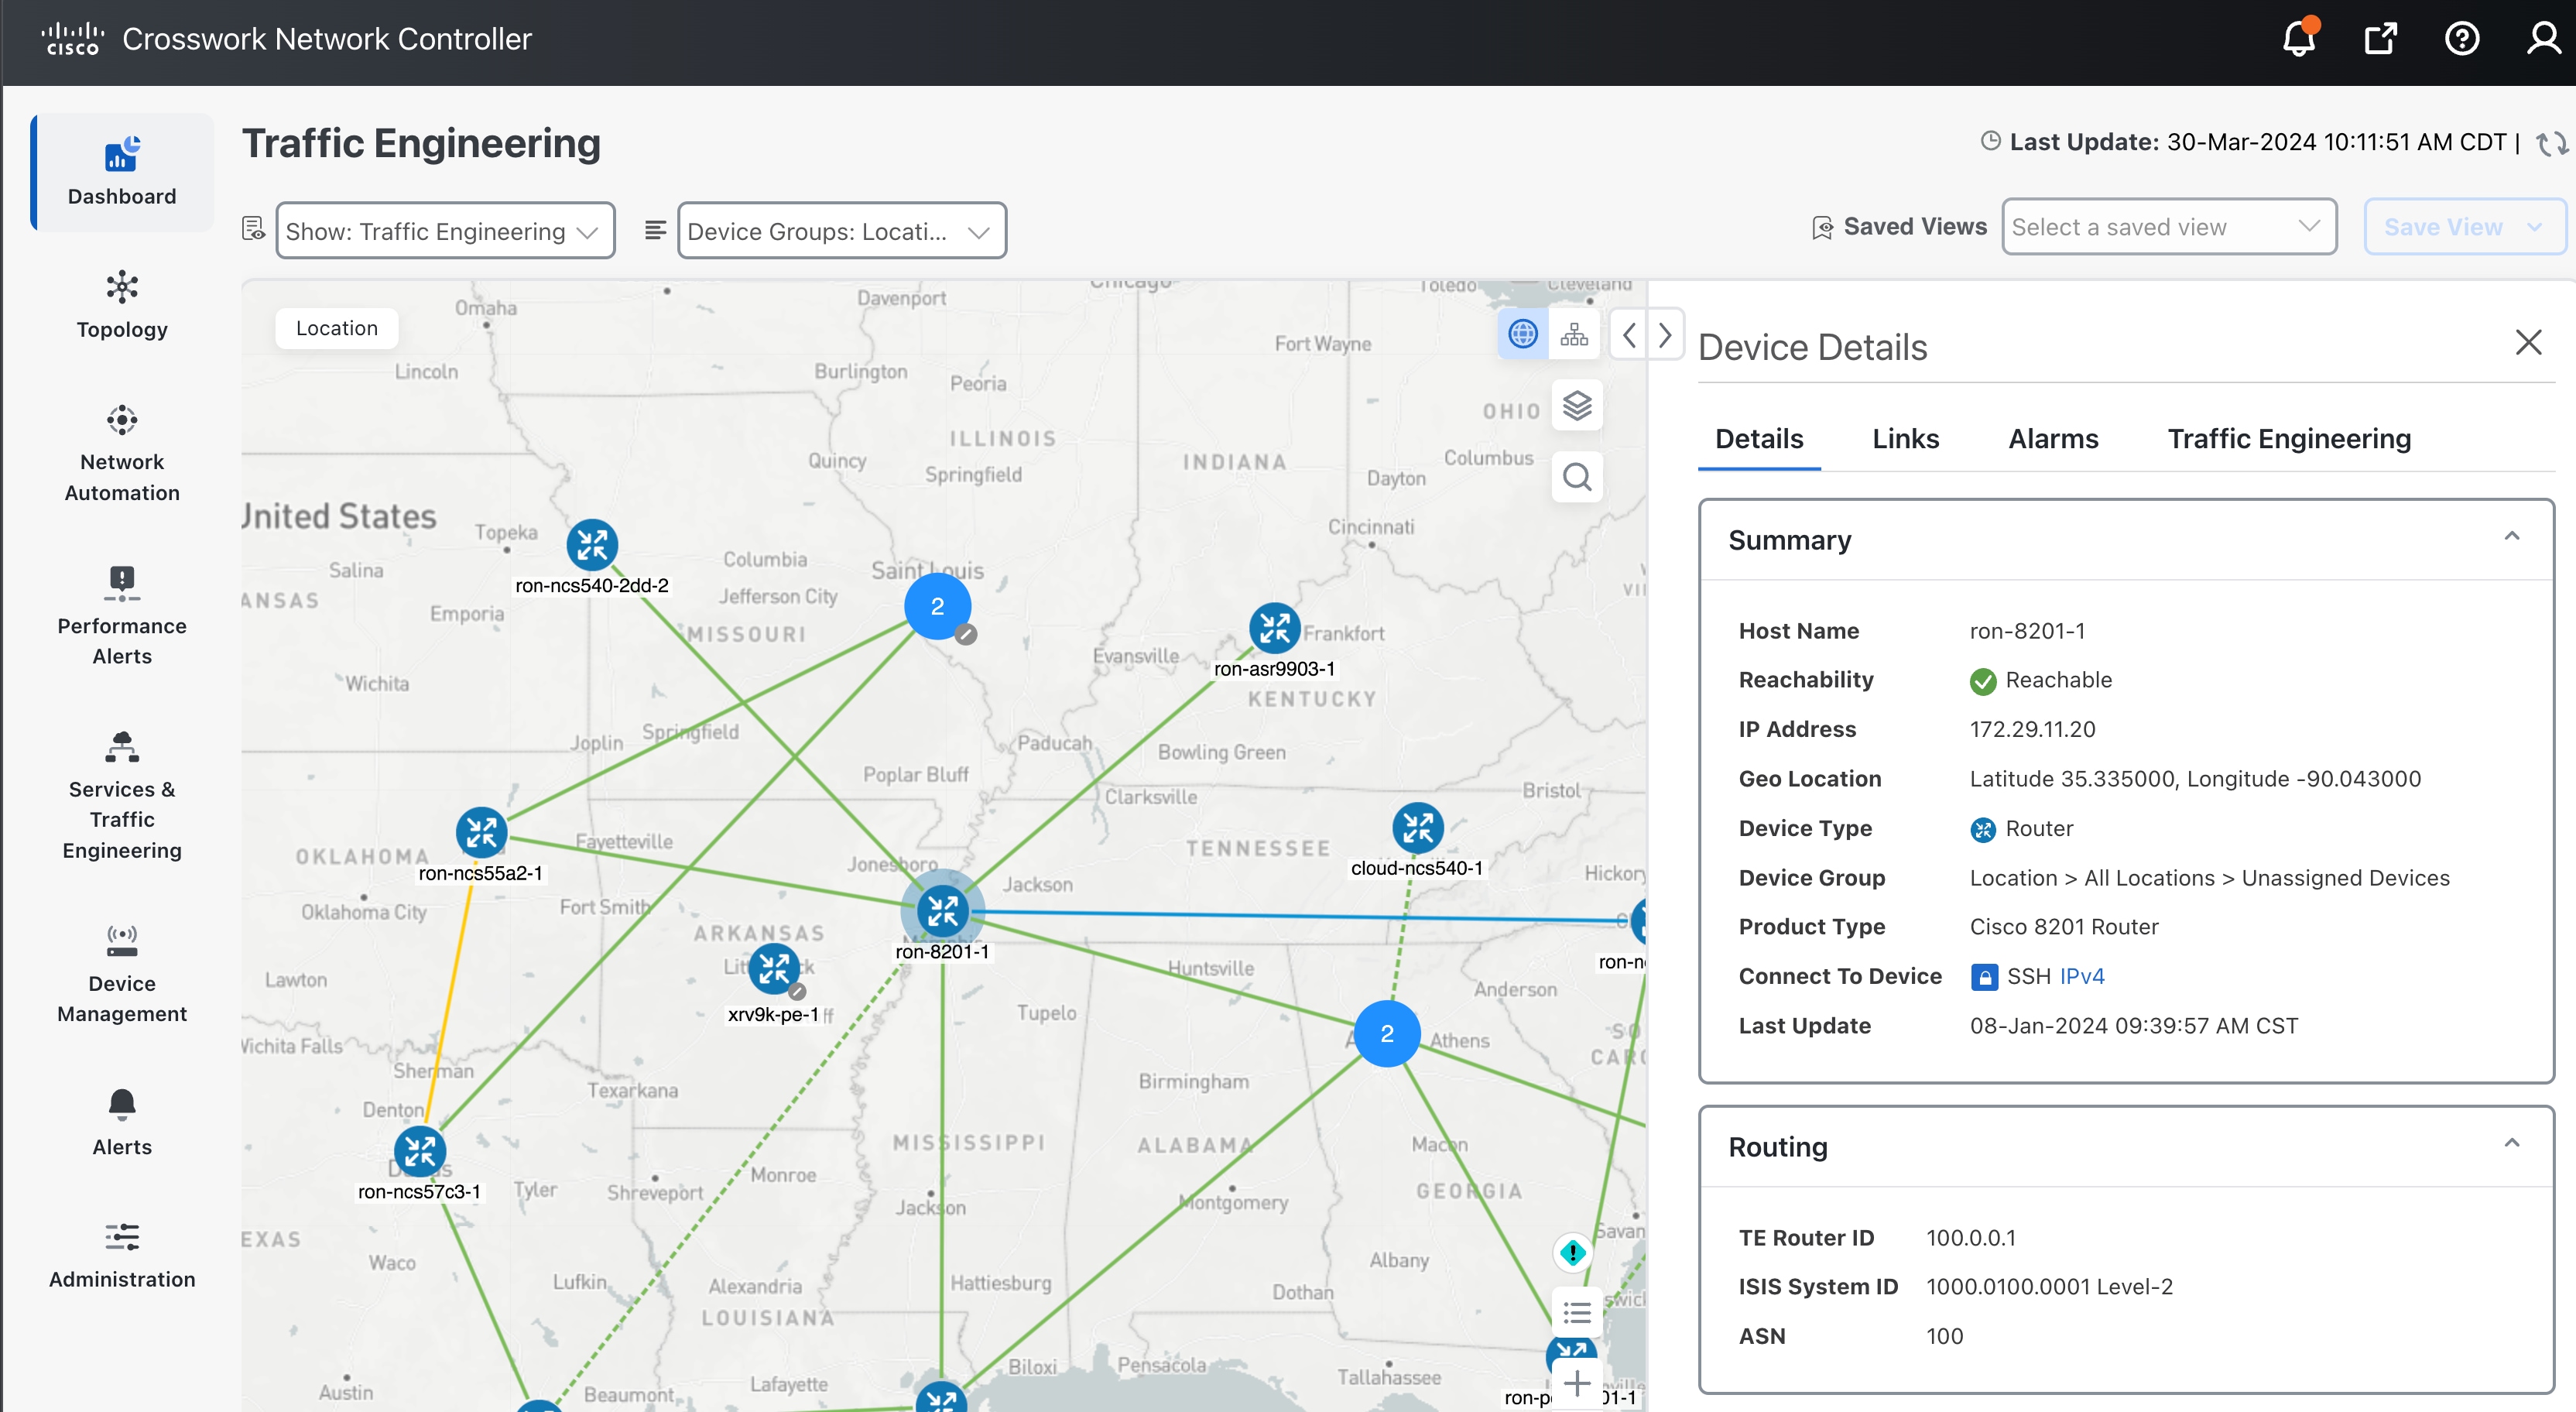Viewport: 2576px width, 1412px height.
Task: Switch to the Details tab
Action: 1759,439
